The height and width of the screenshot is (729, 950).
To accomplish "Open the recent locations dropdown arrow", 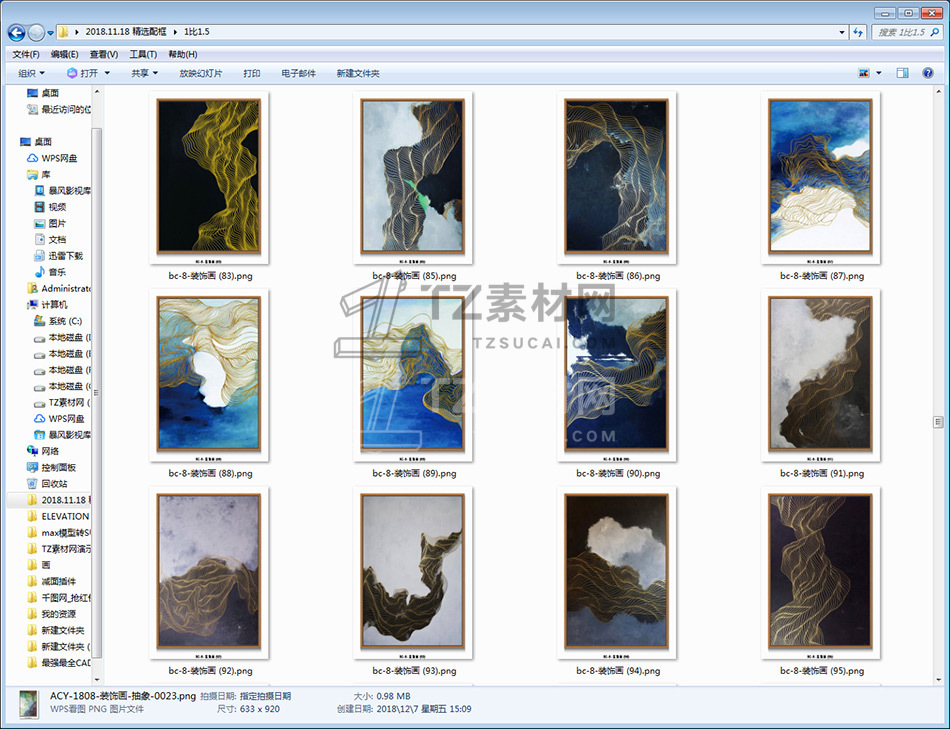I will (50, 33).
